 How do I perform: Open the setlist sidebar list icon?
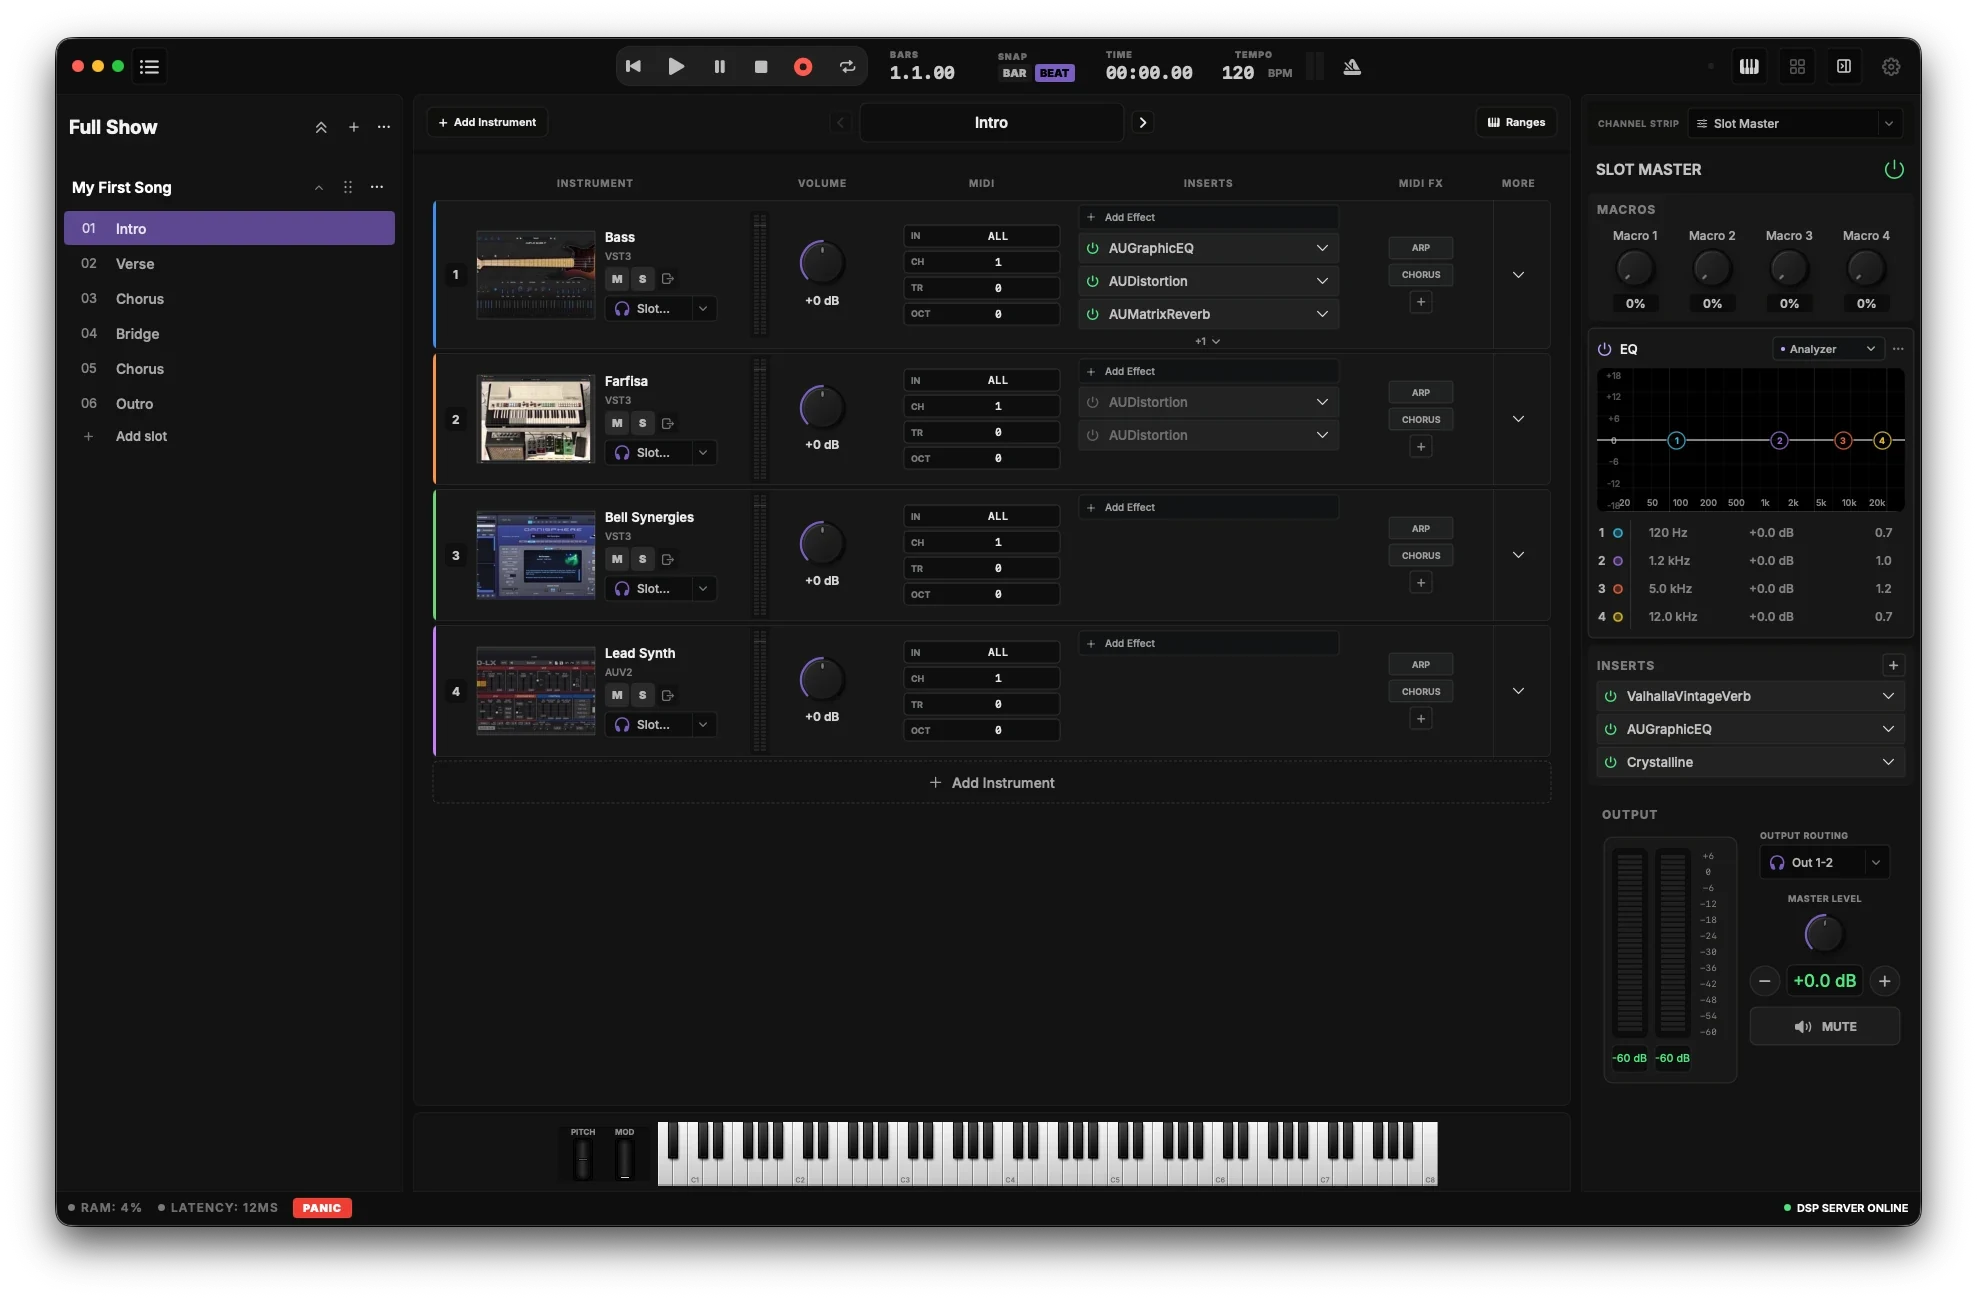150,67
